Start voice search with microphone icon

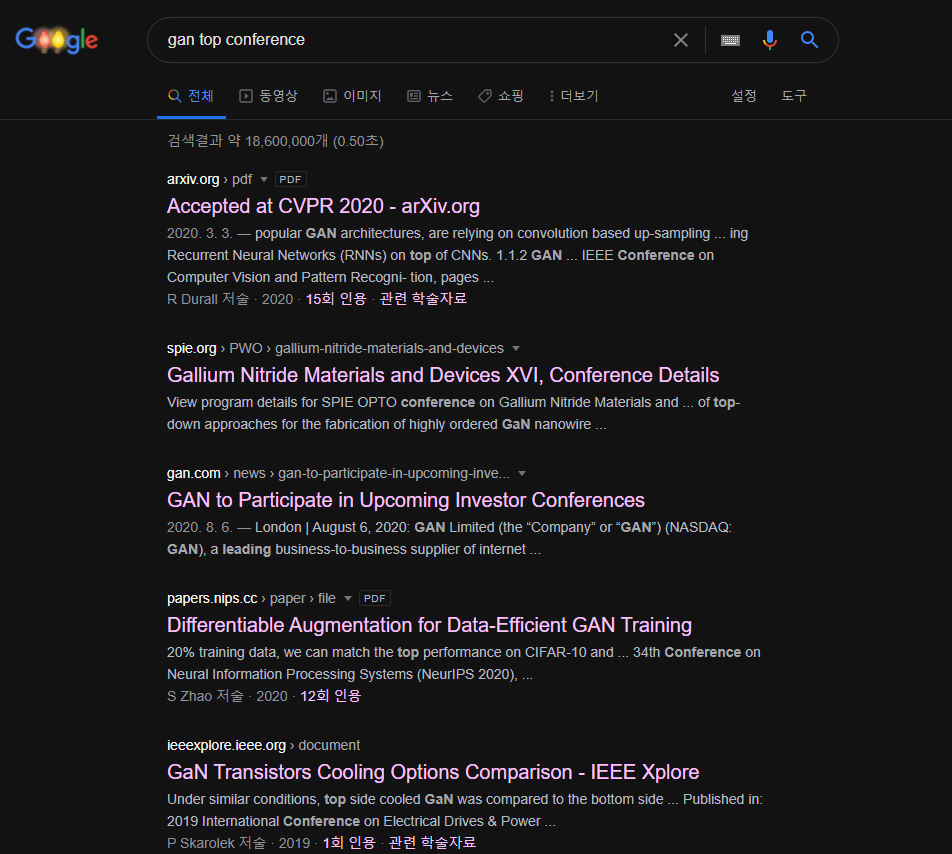coord(769,40)
